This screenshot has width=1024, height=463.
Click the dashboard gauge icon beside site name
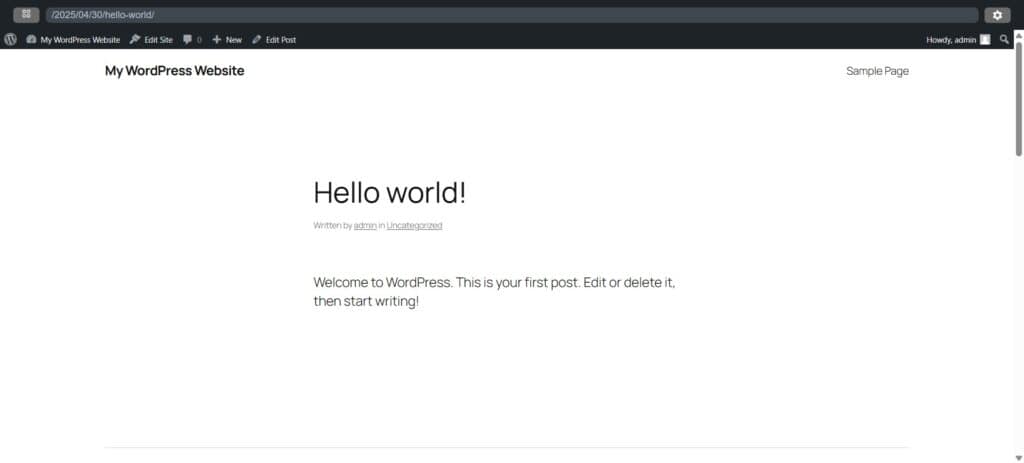click(x=32, y=39)
